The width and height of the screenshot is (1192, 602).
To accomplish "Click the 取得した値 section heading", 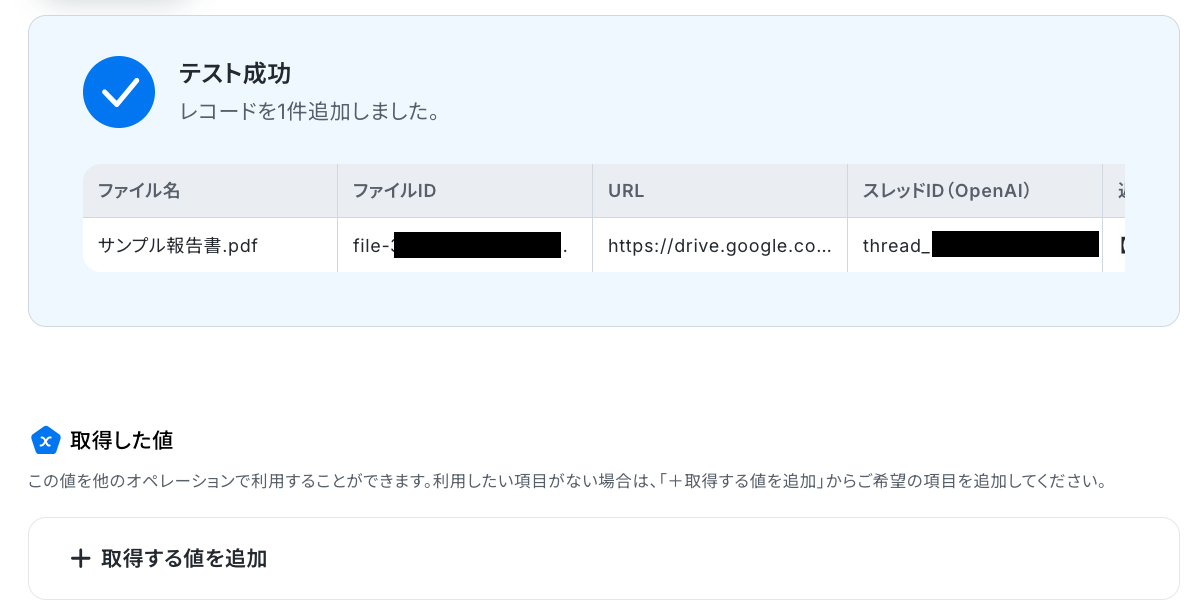I will (x=121, y=440).
